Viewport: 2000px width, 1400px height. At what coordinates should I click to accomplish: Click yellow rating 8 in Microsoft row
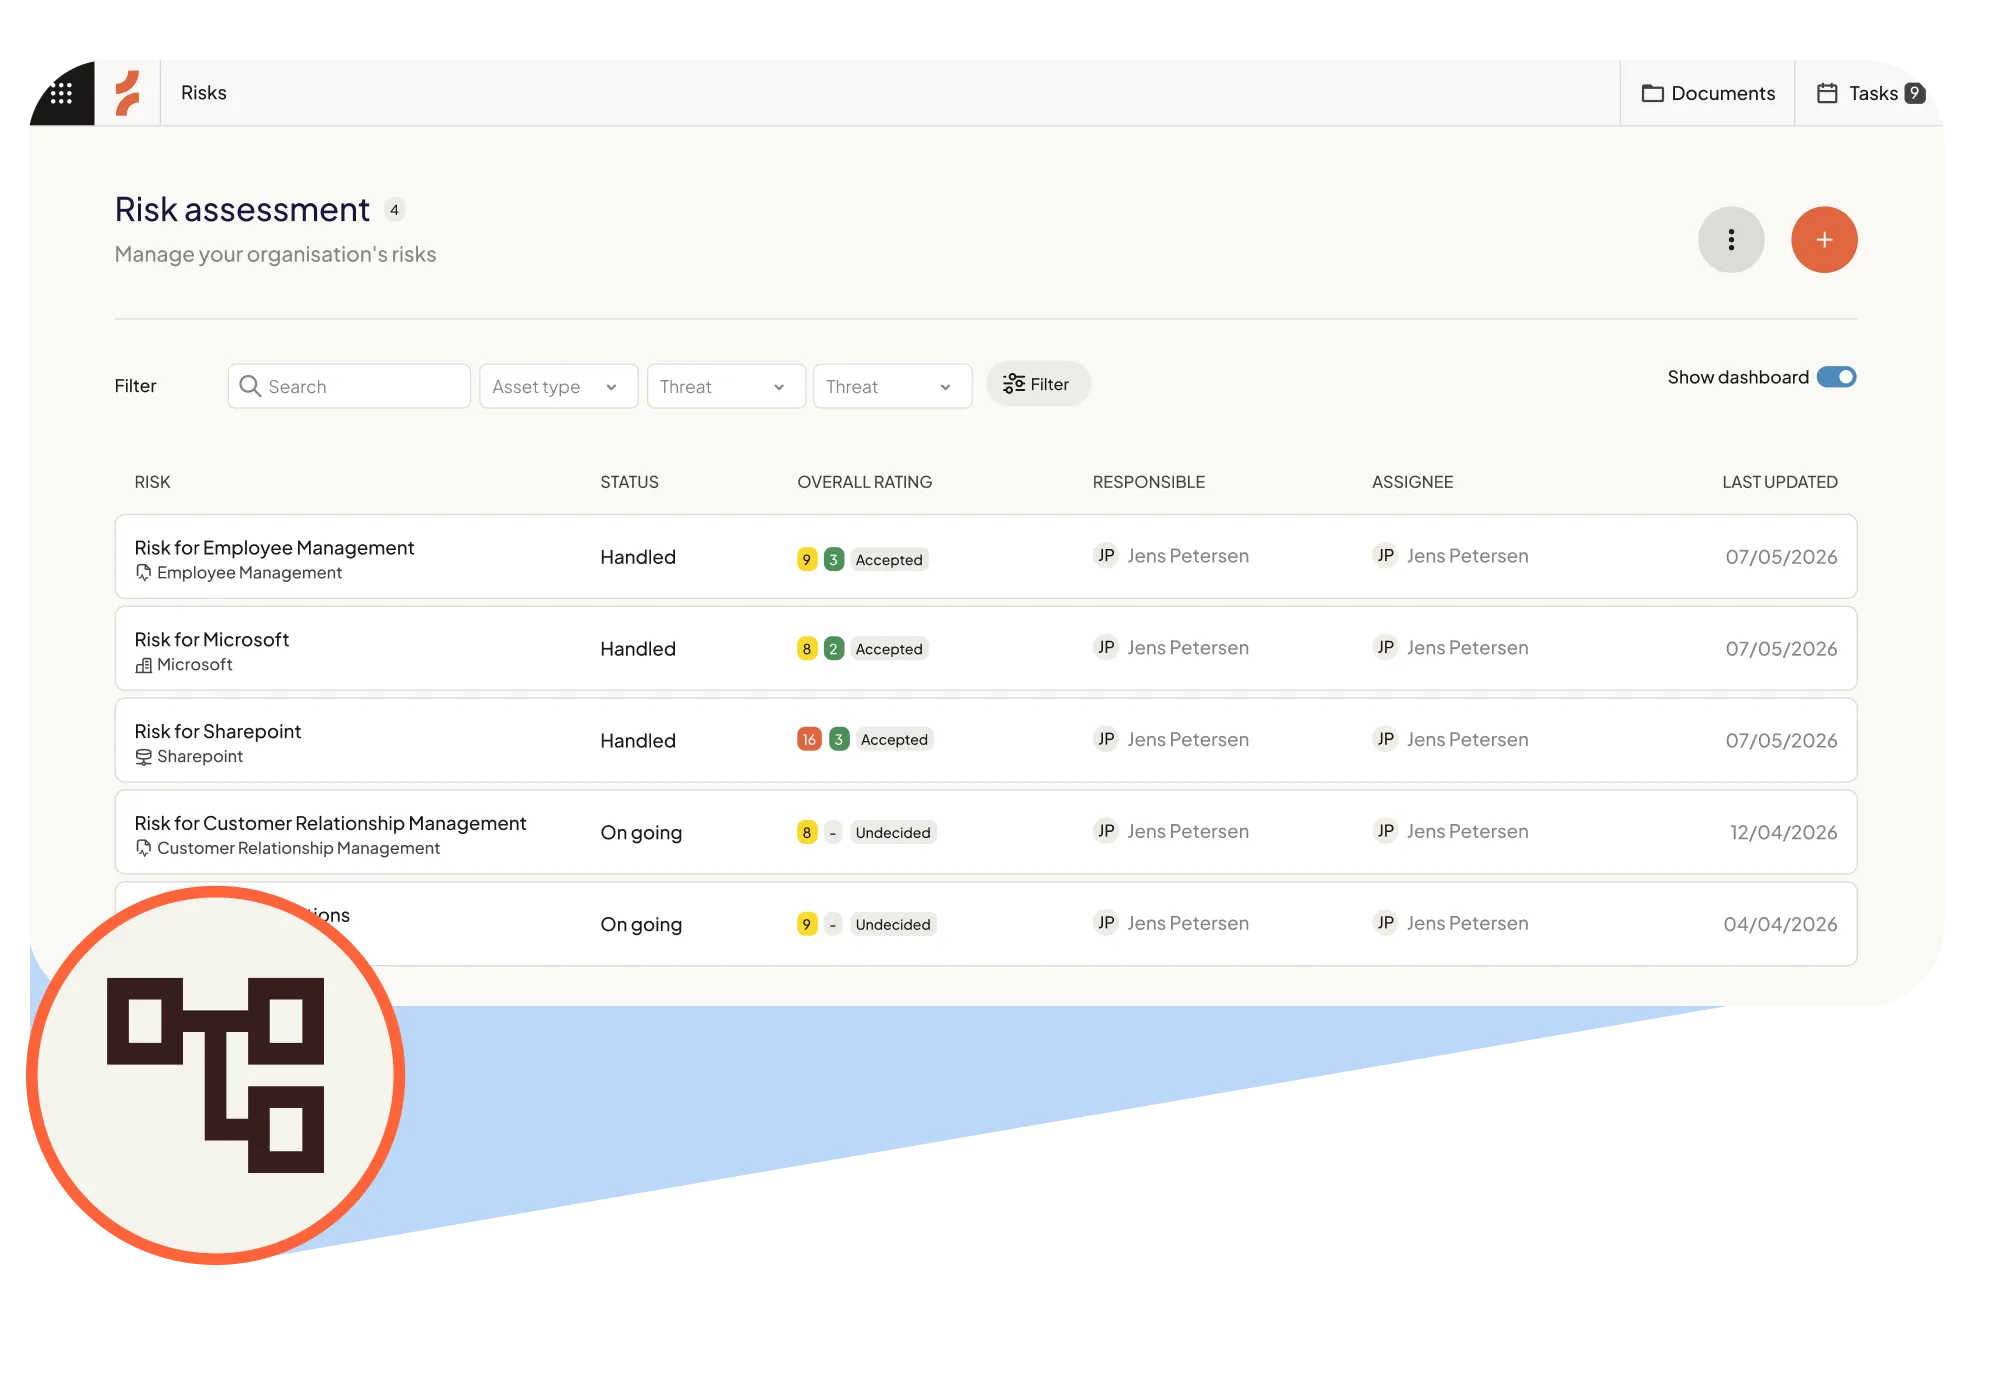(807, 649)
